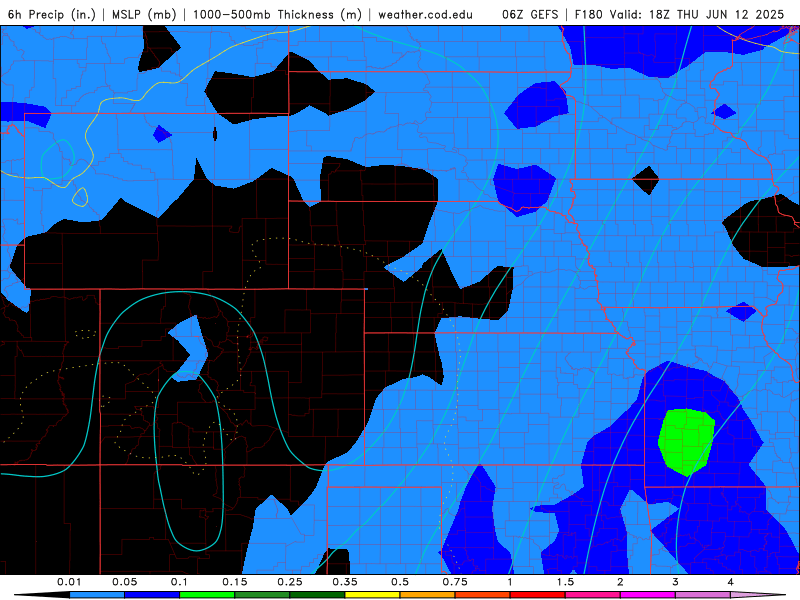800x600 pixels.
Task: Click the "MSLP (mb)" header label
Action: coord(144,14)
